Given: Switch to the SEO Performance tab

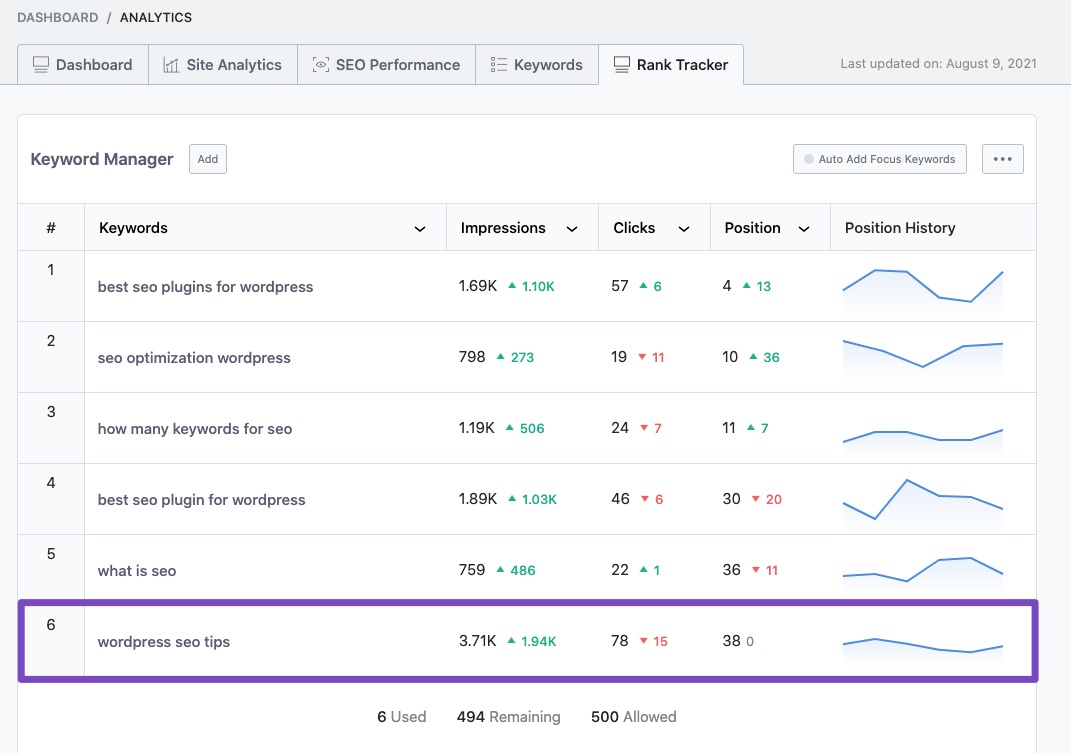Looking at the screenshot, I should click(x=386, y=65).
